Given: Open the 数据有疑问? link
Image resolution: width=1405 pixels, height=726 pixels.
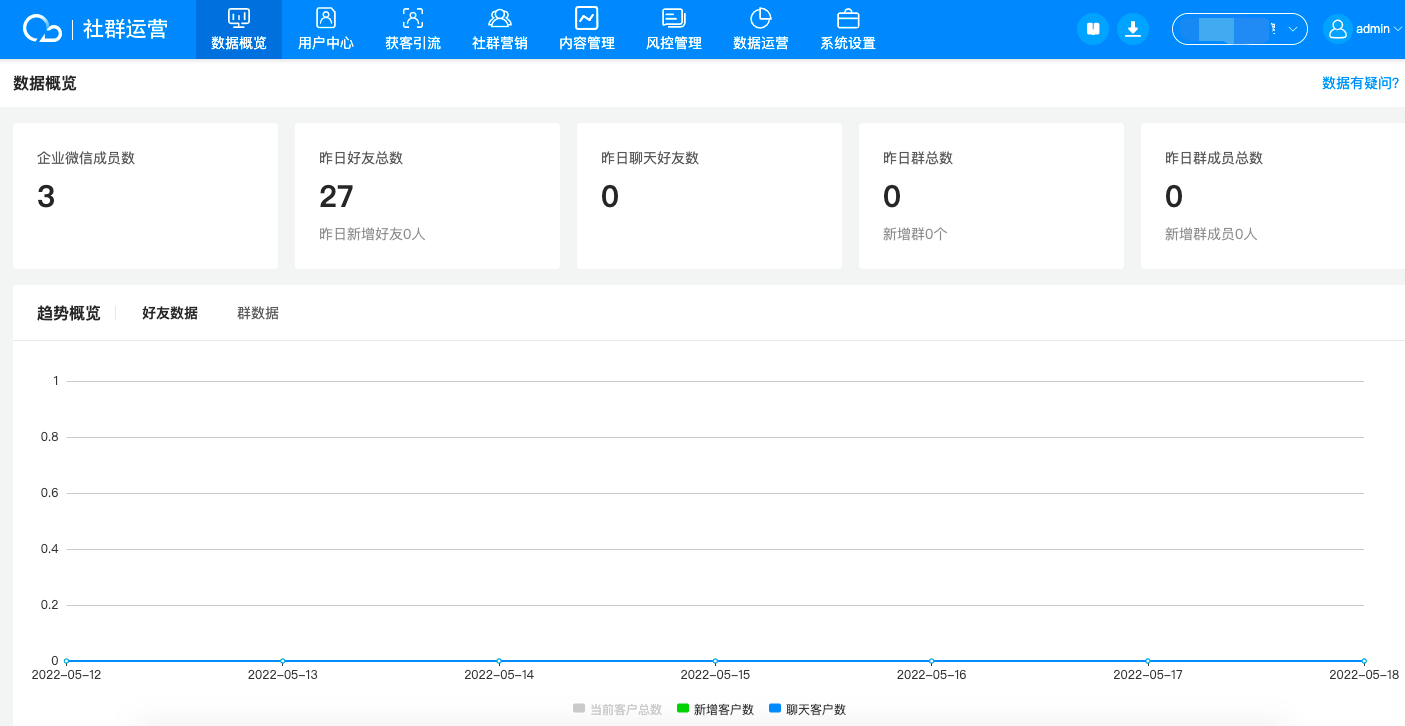Looking at the screenshot, I should click(1360, 83).
